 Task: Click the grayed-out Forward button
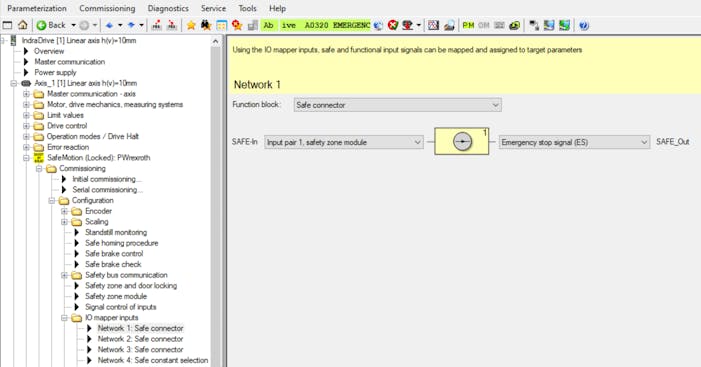point(84,25)
